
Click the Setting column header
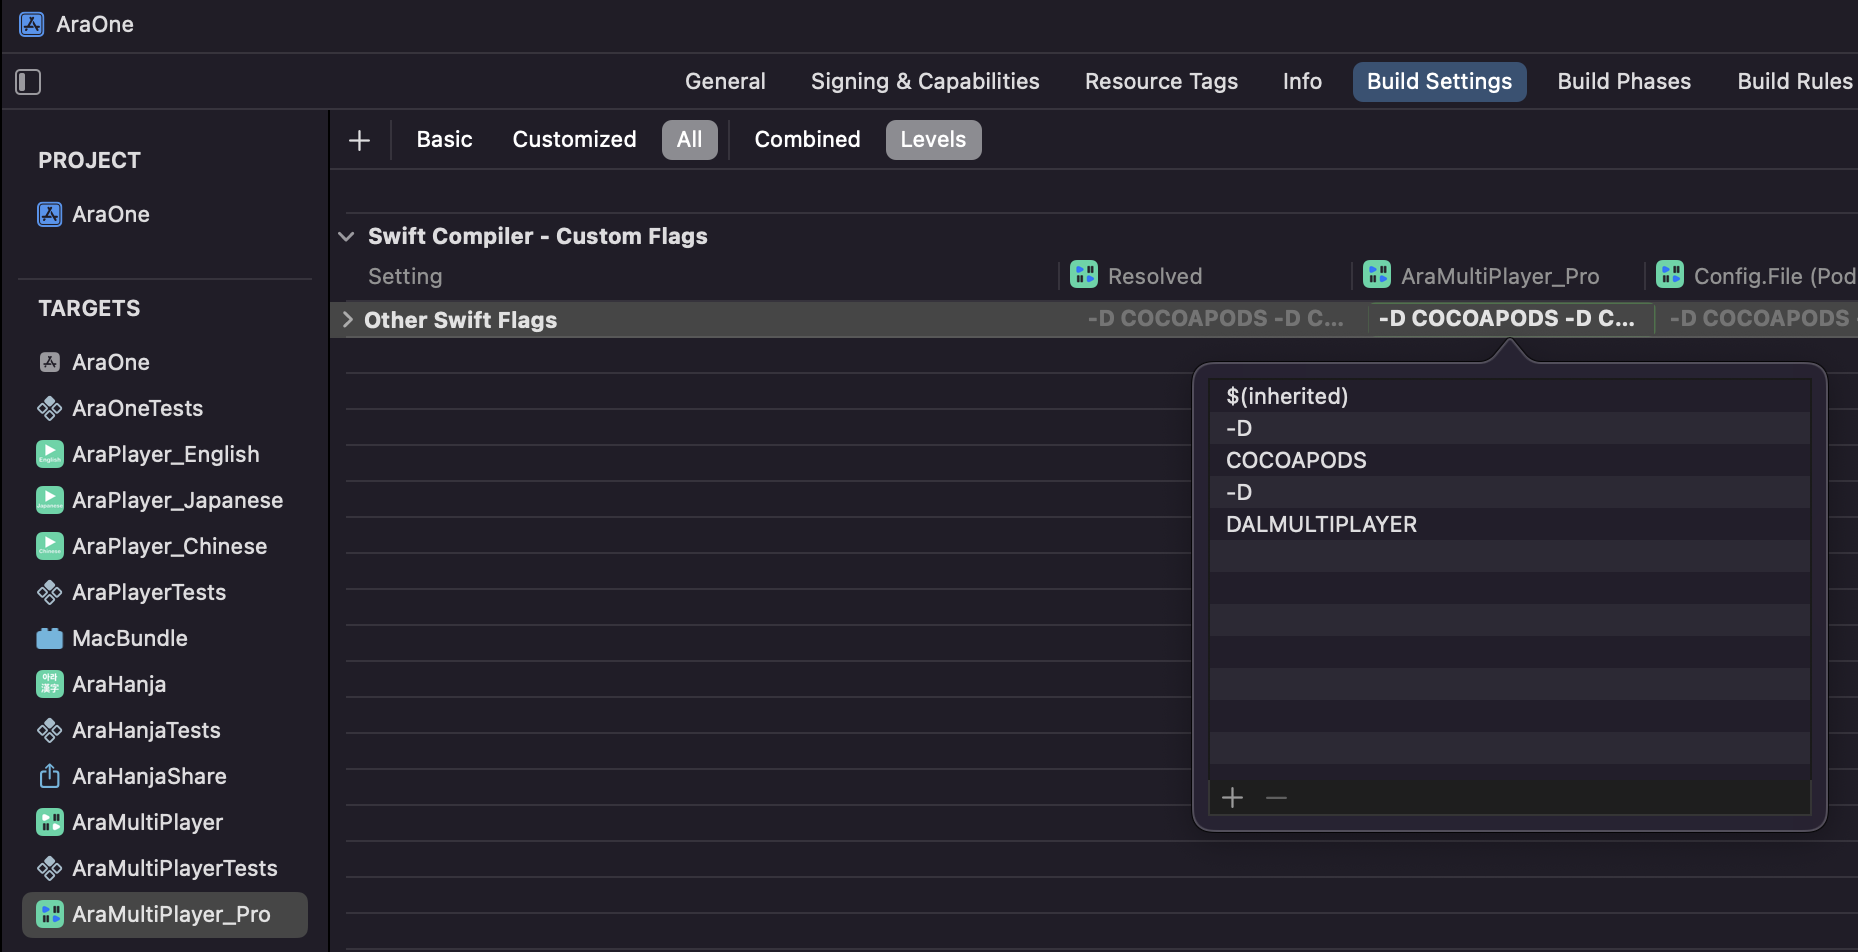point(405,276)
